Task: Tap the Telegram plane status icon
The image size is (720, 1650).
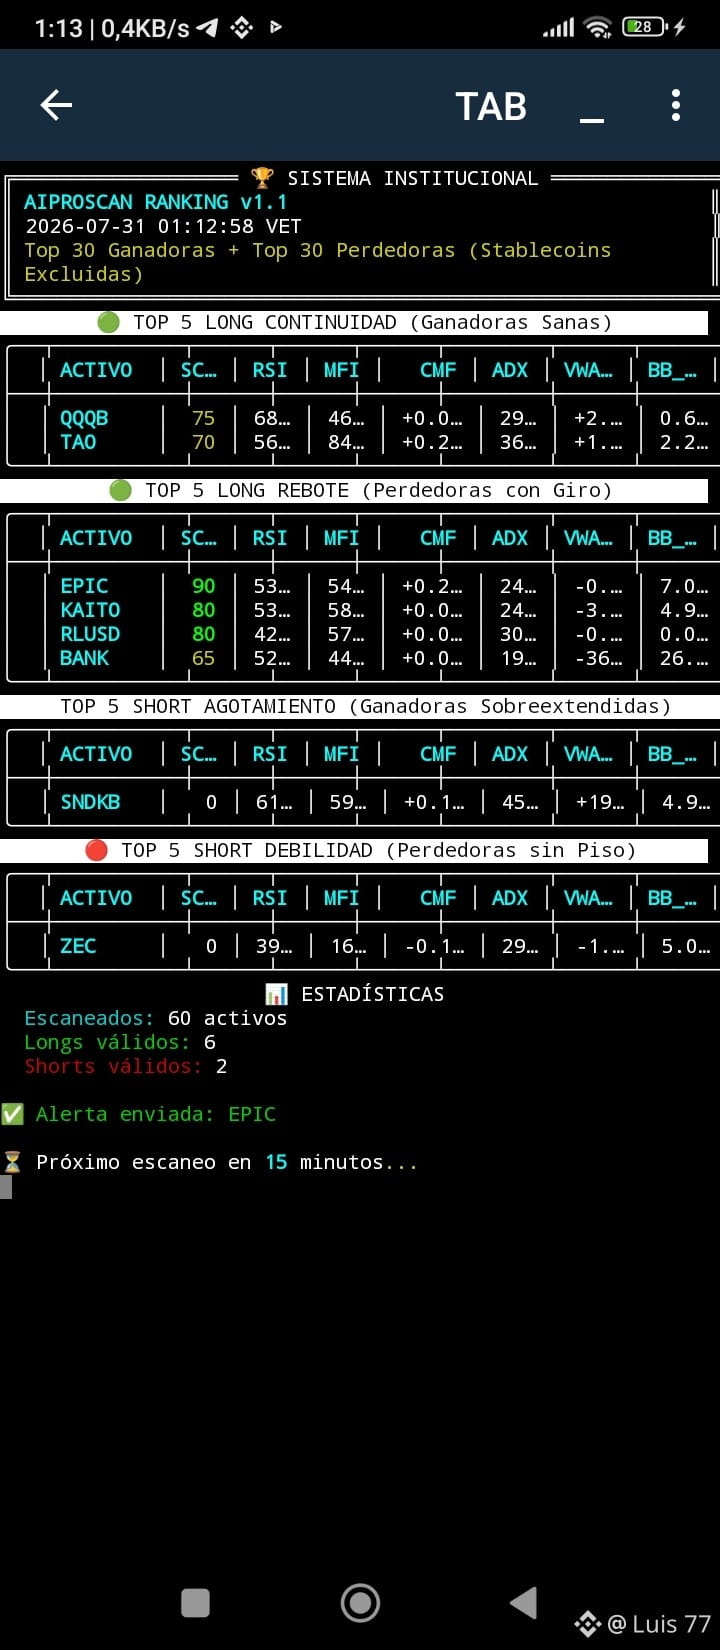Action: [x=207, y=28]
